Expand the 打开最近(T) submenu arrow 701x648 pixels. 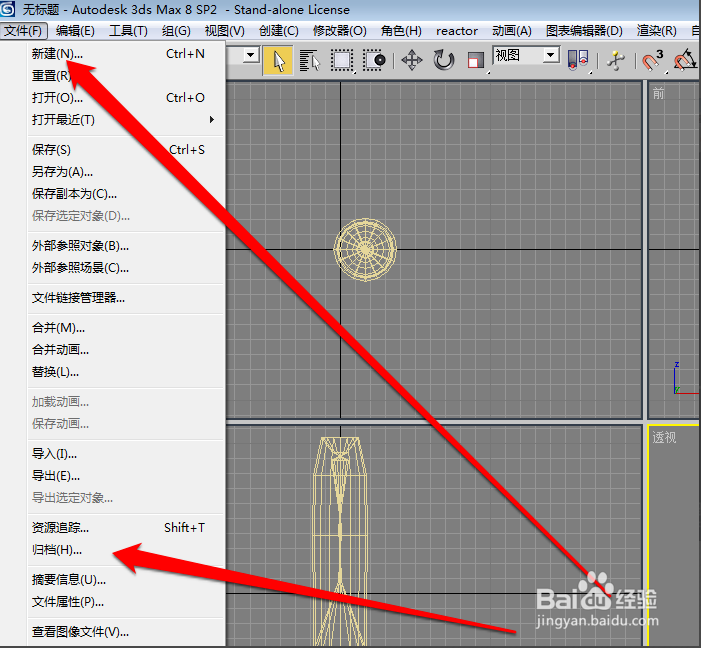(212, 119)
